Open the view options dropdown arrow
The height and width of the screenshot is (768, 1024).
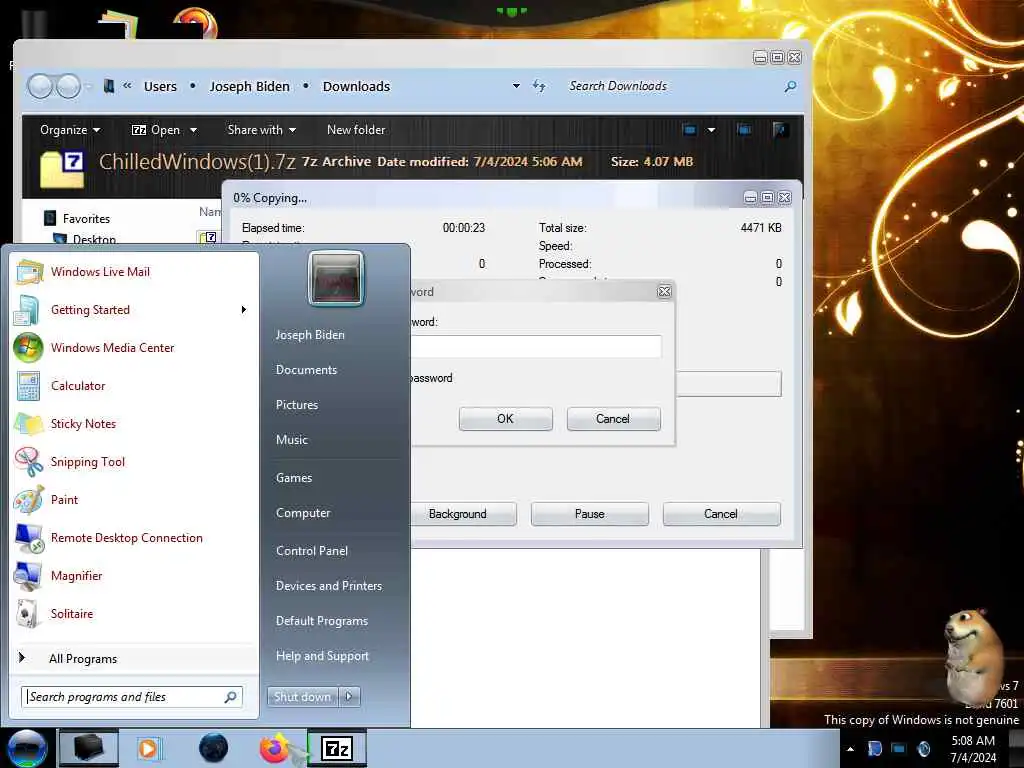coord(711,130)
